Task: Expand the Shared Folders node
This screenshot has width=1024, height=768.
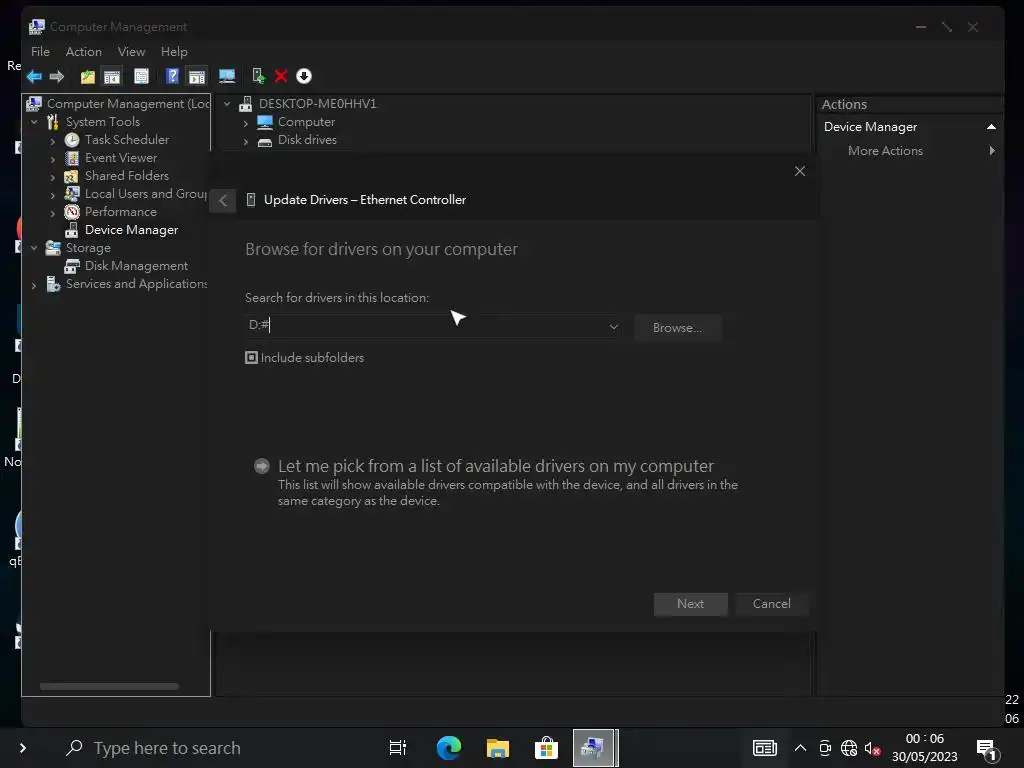Action: click(x=53, y=176)
